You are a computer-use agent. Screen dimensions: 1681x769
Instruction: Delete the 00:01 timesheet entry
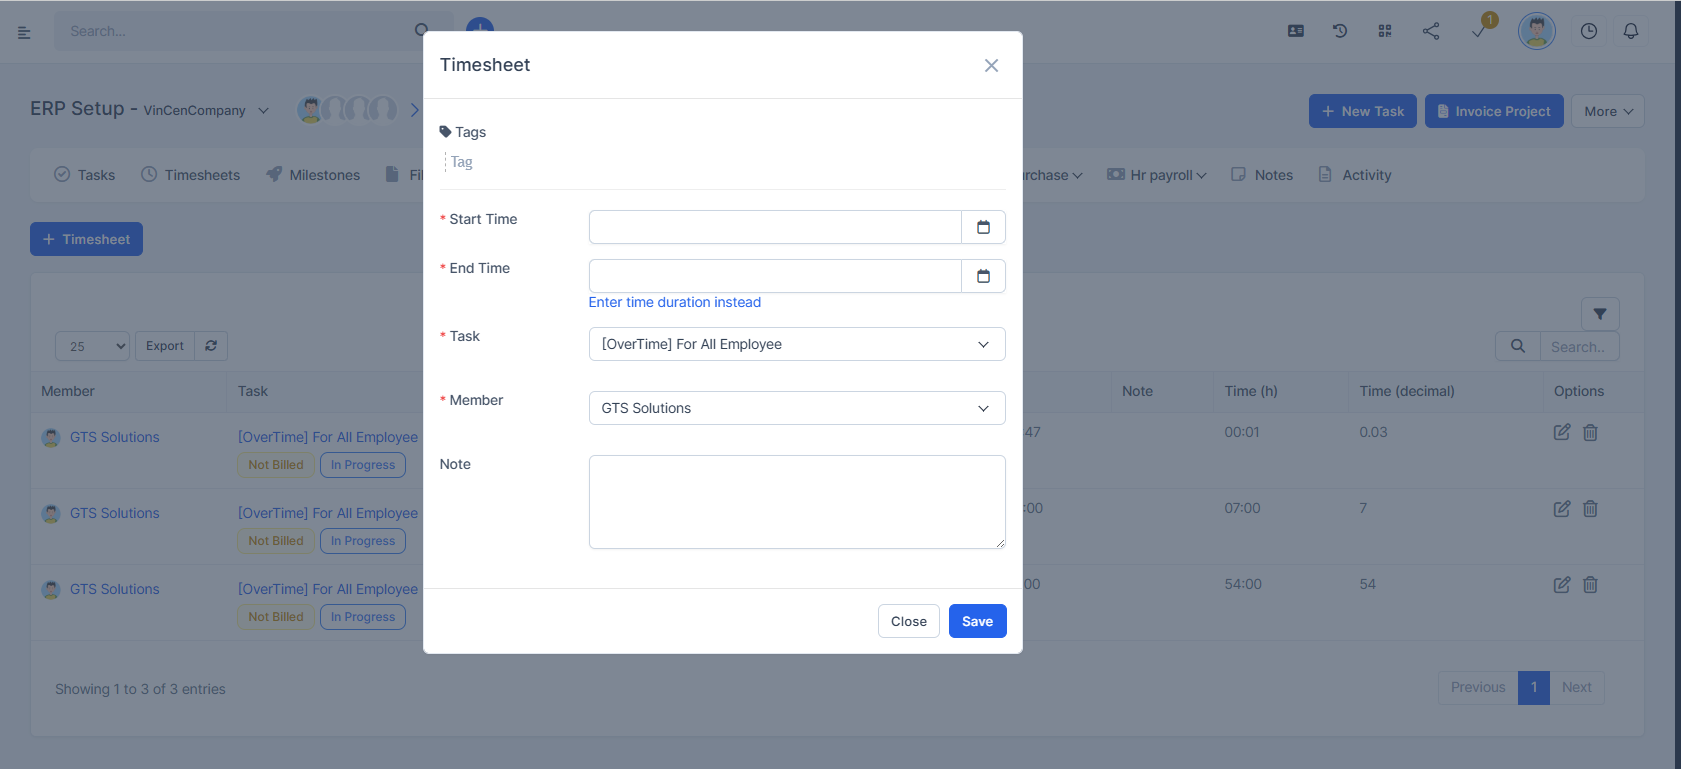[x=1590, y=433]
